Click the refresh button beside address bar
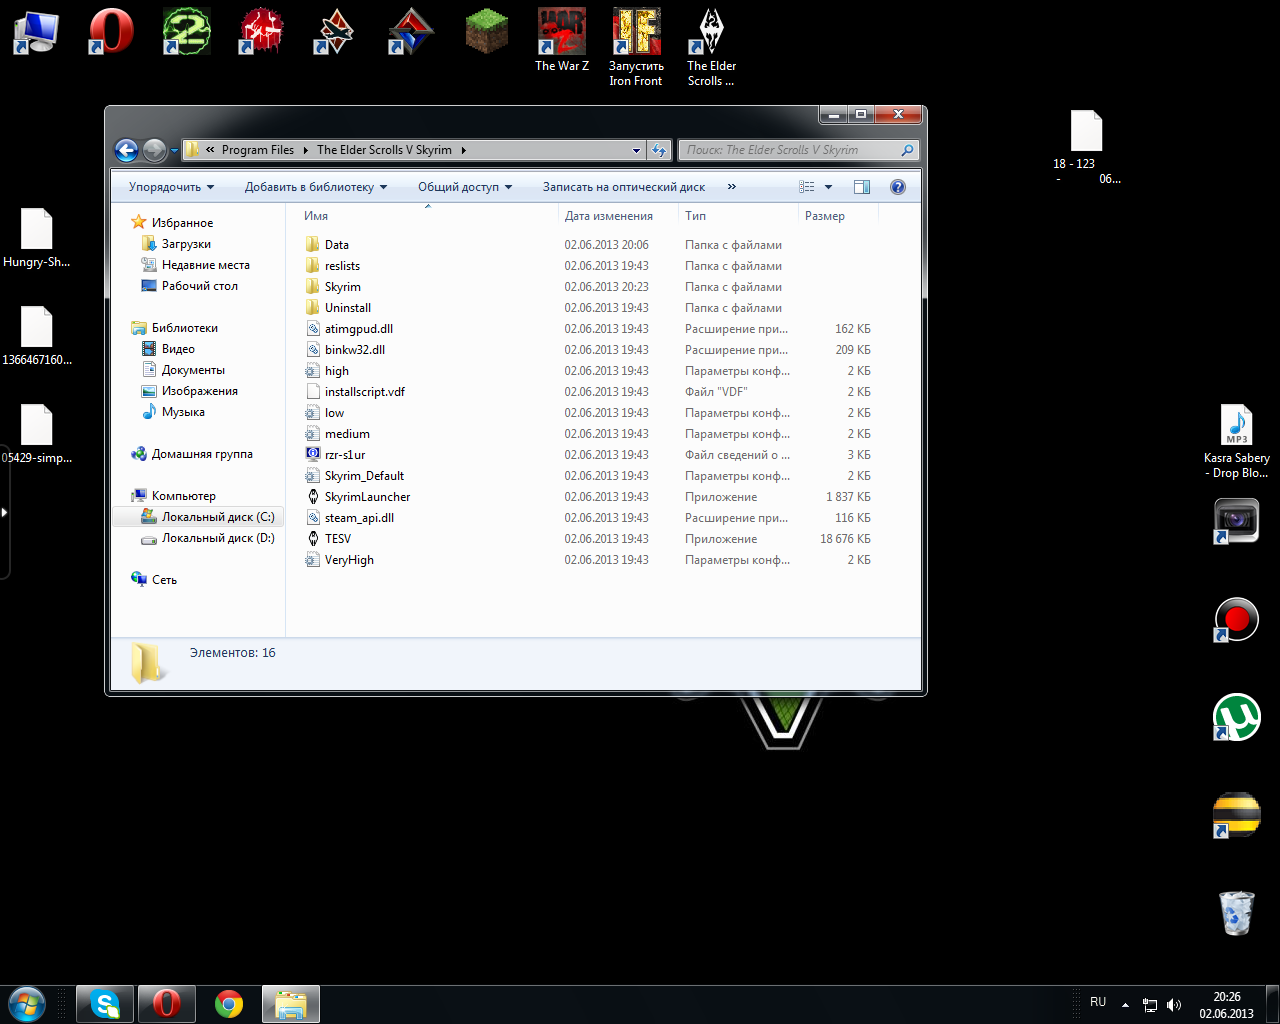1280x1024 pixels. (x=659, y=150)
